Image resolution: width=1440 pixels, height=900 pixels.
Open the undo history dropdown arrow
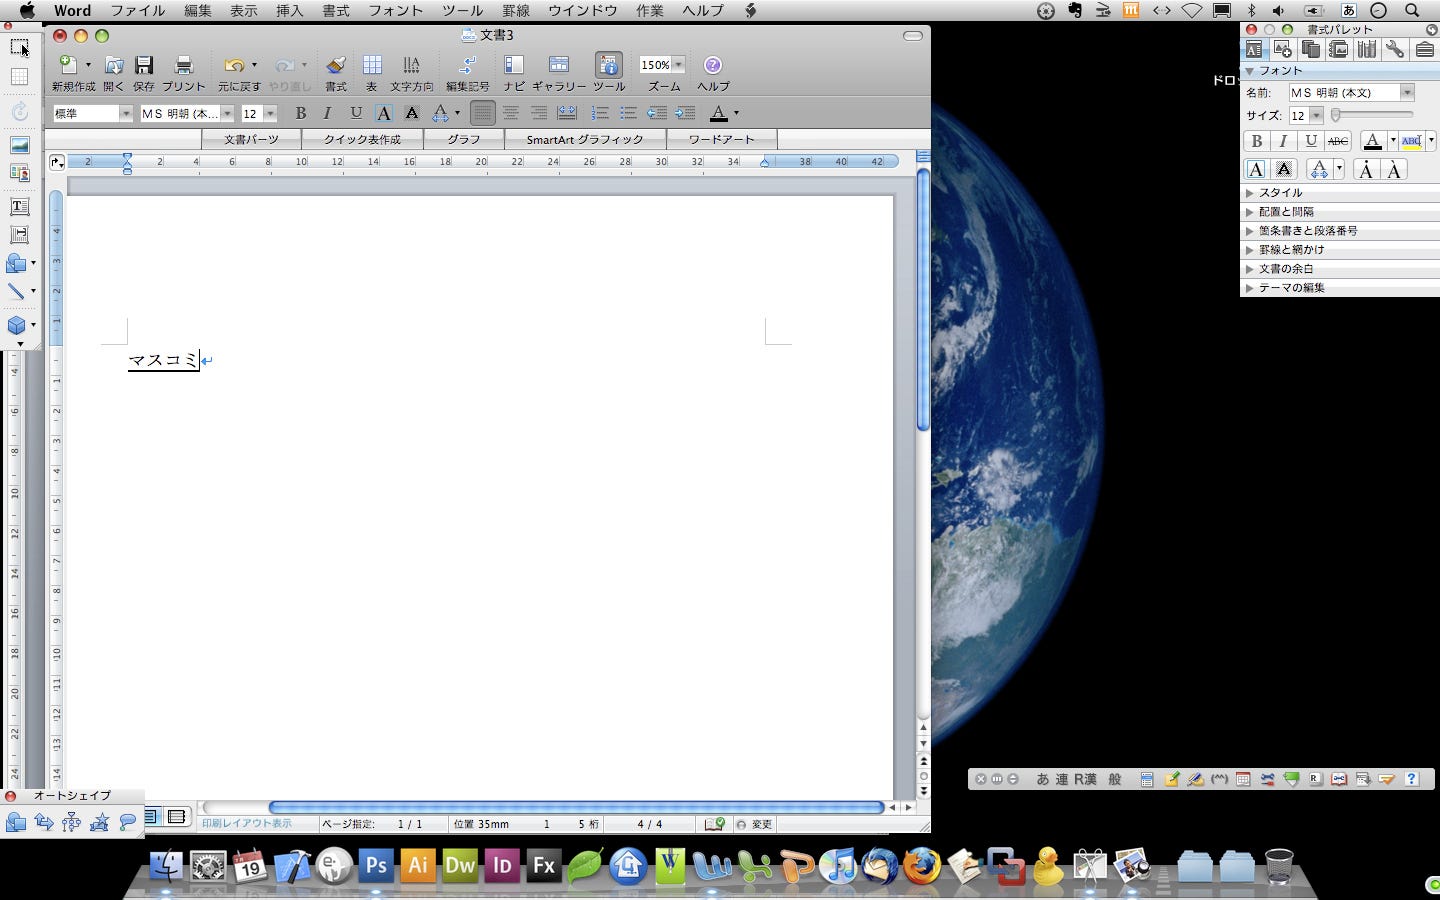point(254,65)
